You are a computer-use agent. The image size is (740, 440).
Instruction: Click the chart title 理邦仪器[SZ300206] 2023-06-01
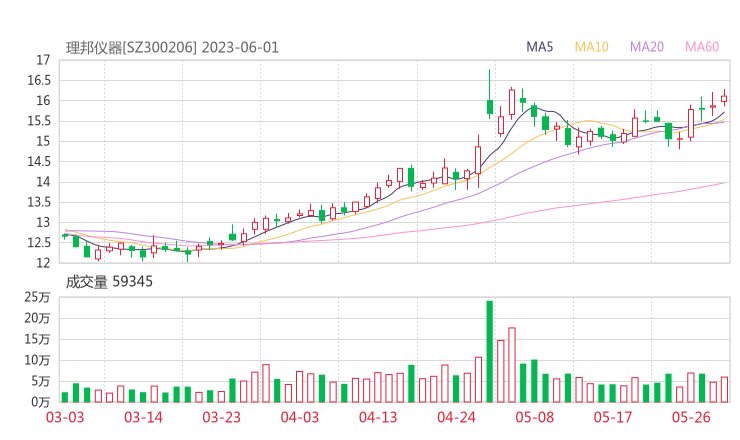(x=172, y=48)
